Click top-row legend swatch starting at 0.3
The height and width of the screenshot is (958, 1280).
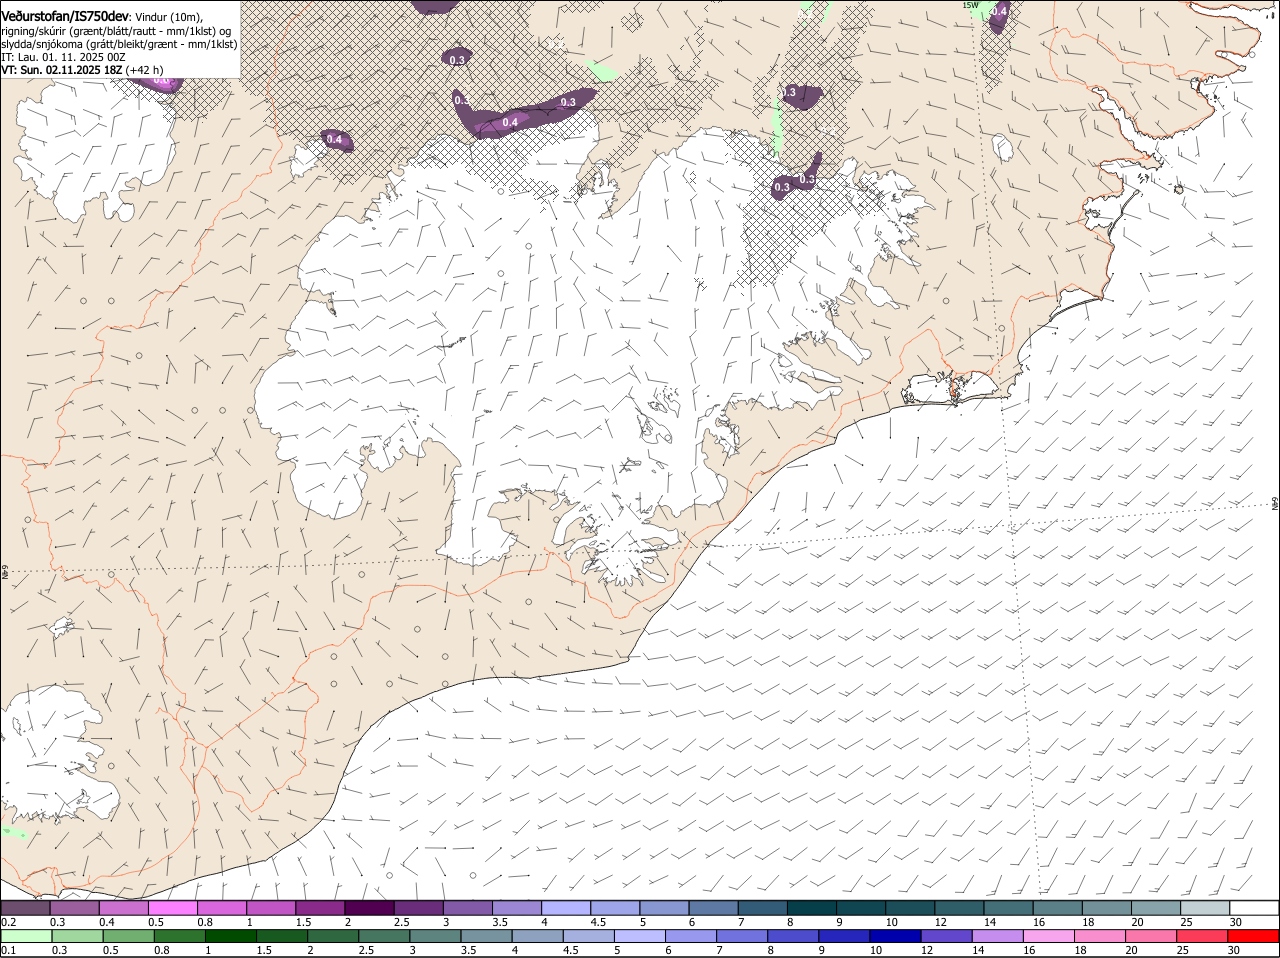click(75, 907)
